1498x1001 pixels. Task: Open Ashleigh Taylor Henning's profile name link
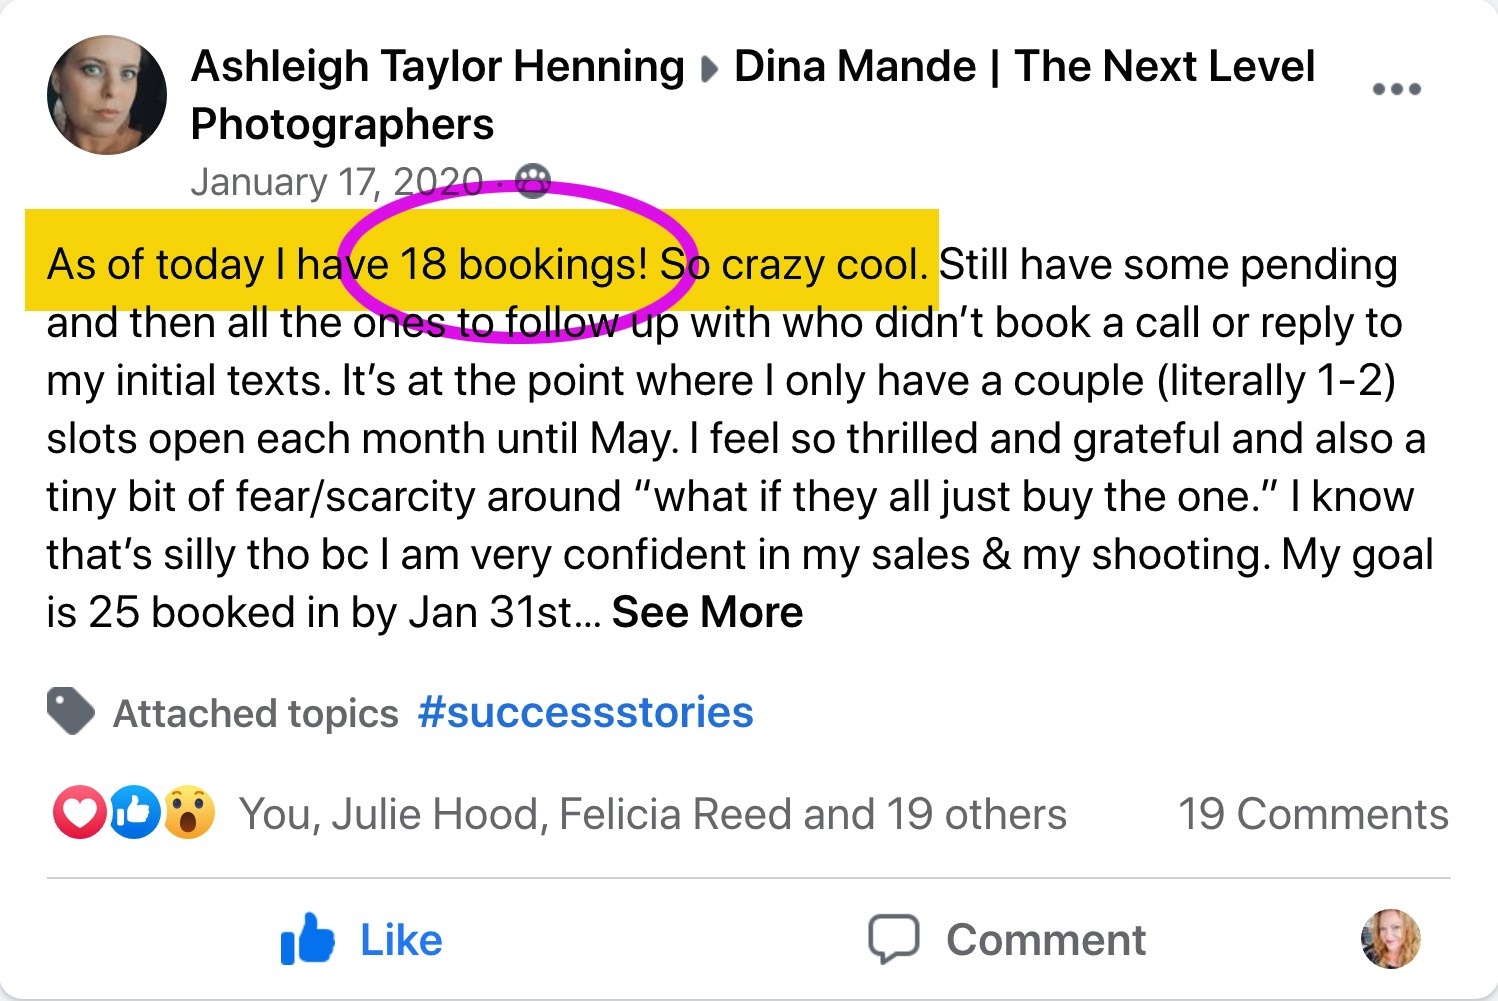(437, 67)
